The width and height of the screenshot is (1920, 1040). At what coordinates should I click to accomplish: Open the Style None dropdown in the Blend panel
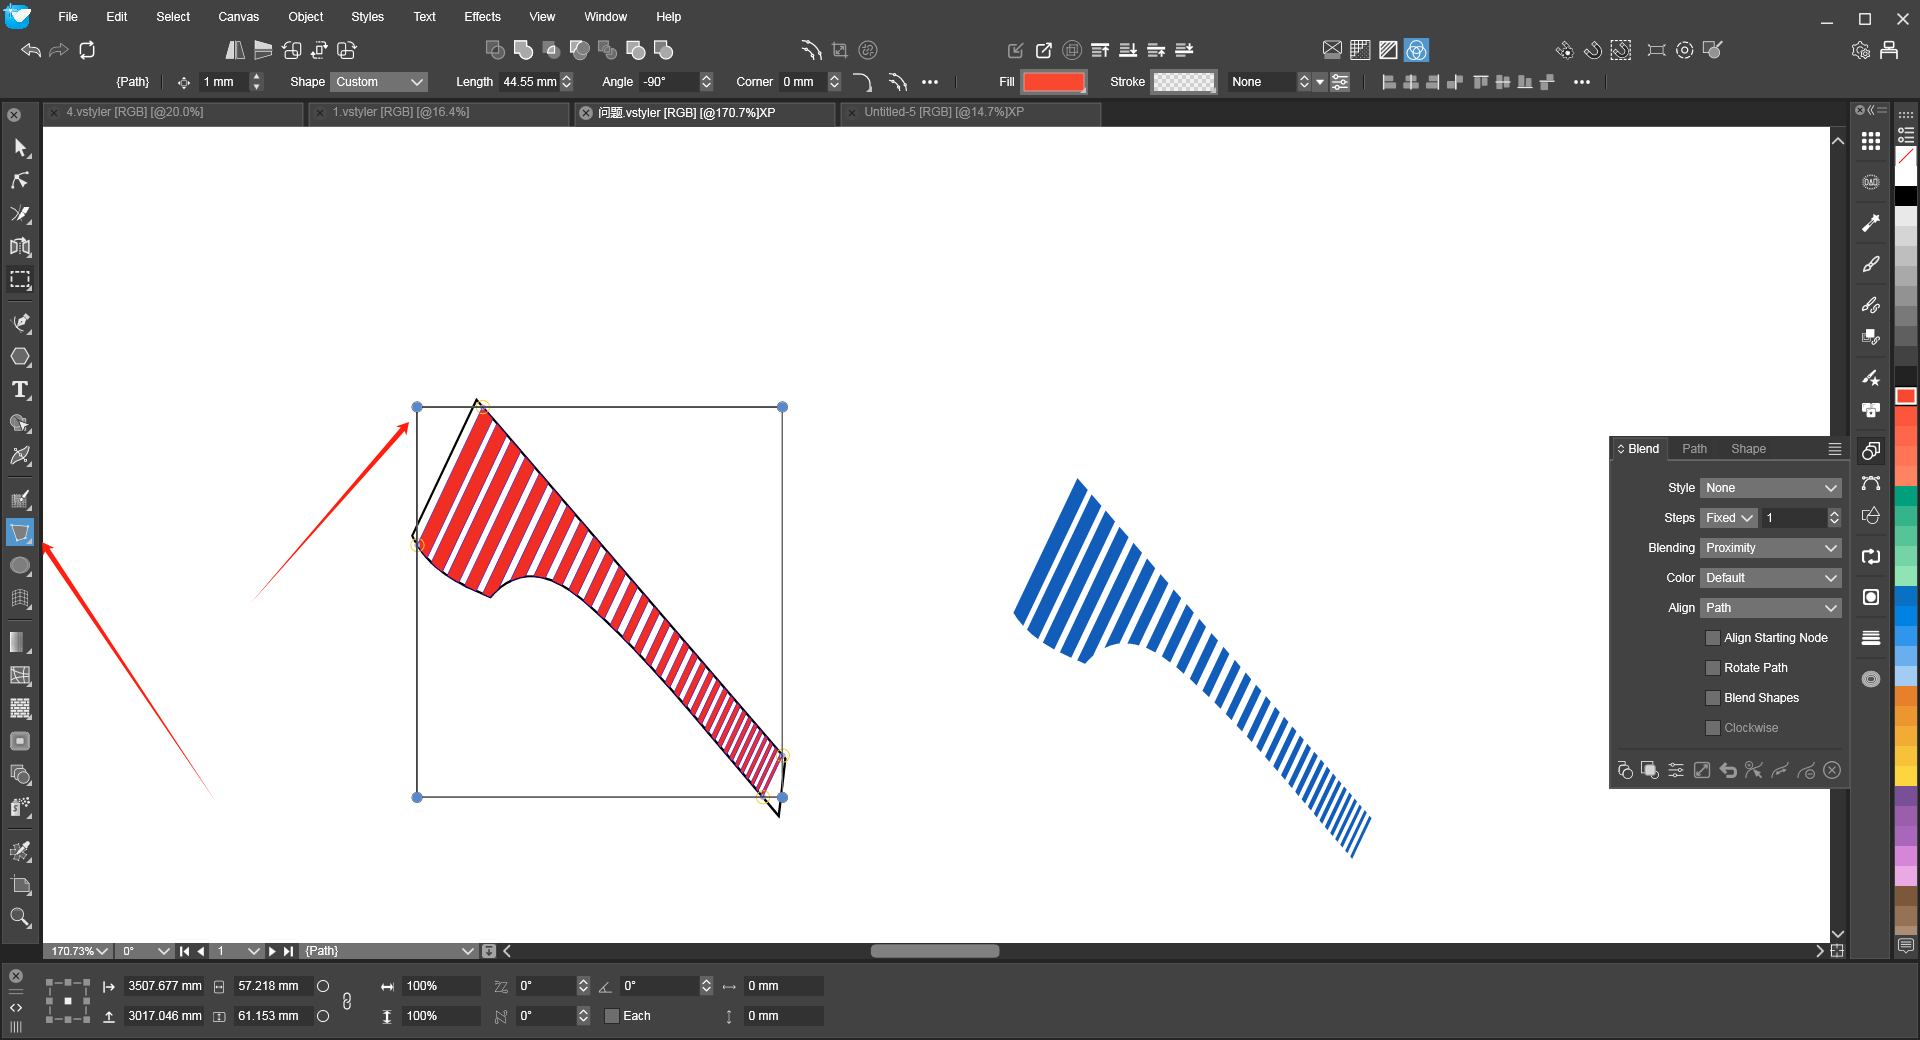[1770, 488]
